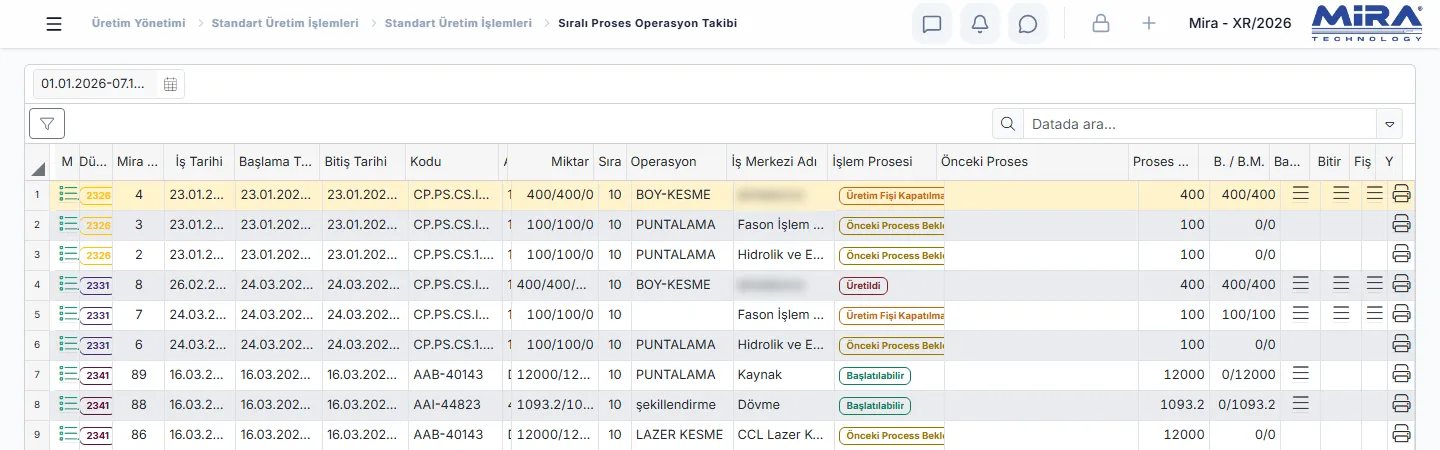This screenshot has width=1440, height=450.
Task: Open Sıralı Proses Operasyon Takibi breadcrumb
Action: point(647,22)
